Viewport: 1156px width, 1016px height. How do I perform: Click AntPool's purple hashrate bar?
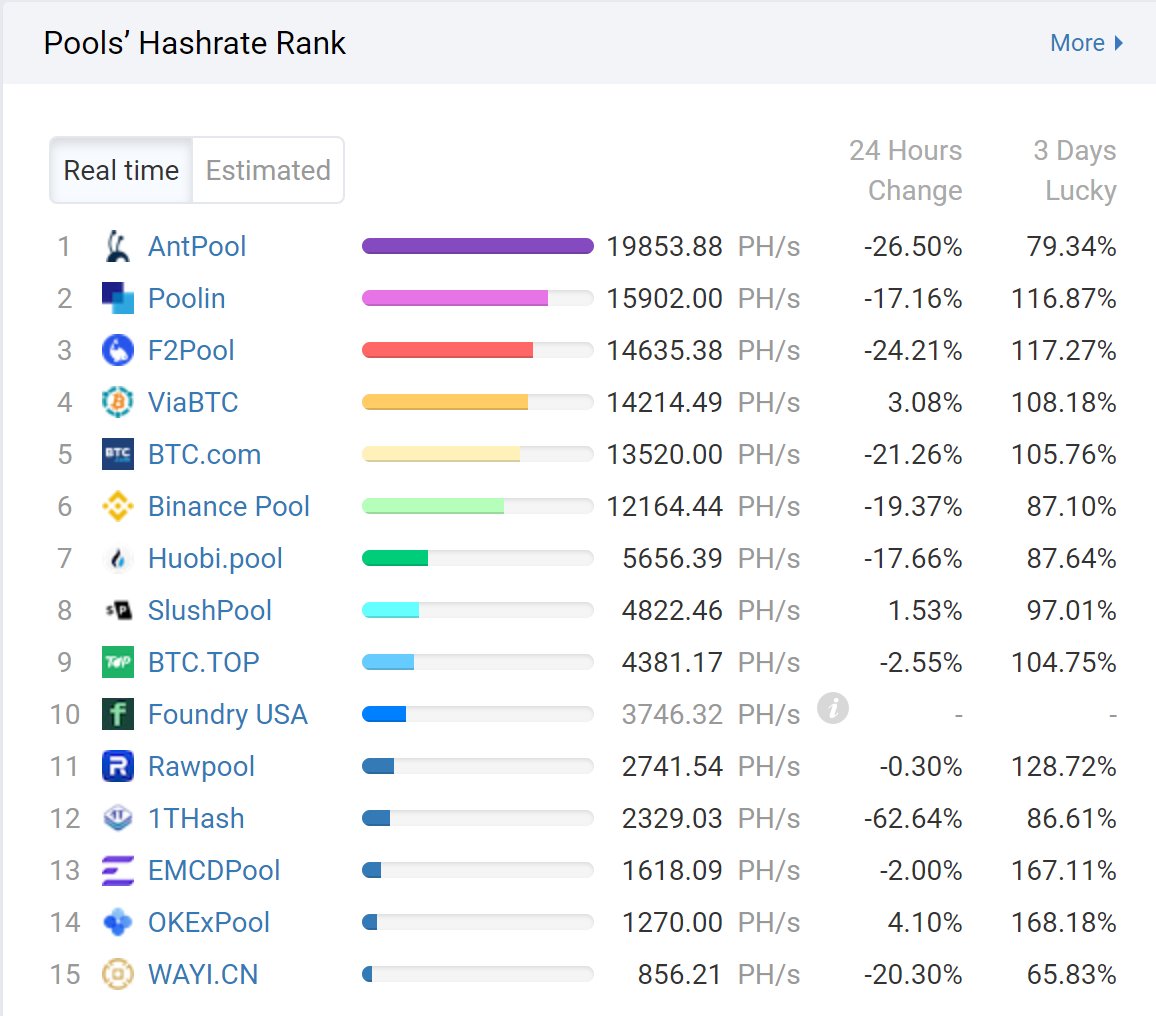click(x=478, y=246)
